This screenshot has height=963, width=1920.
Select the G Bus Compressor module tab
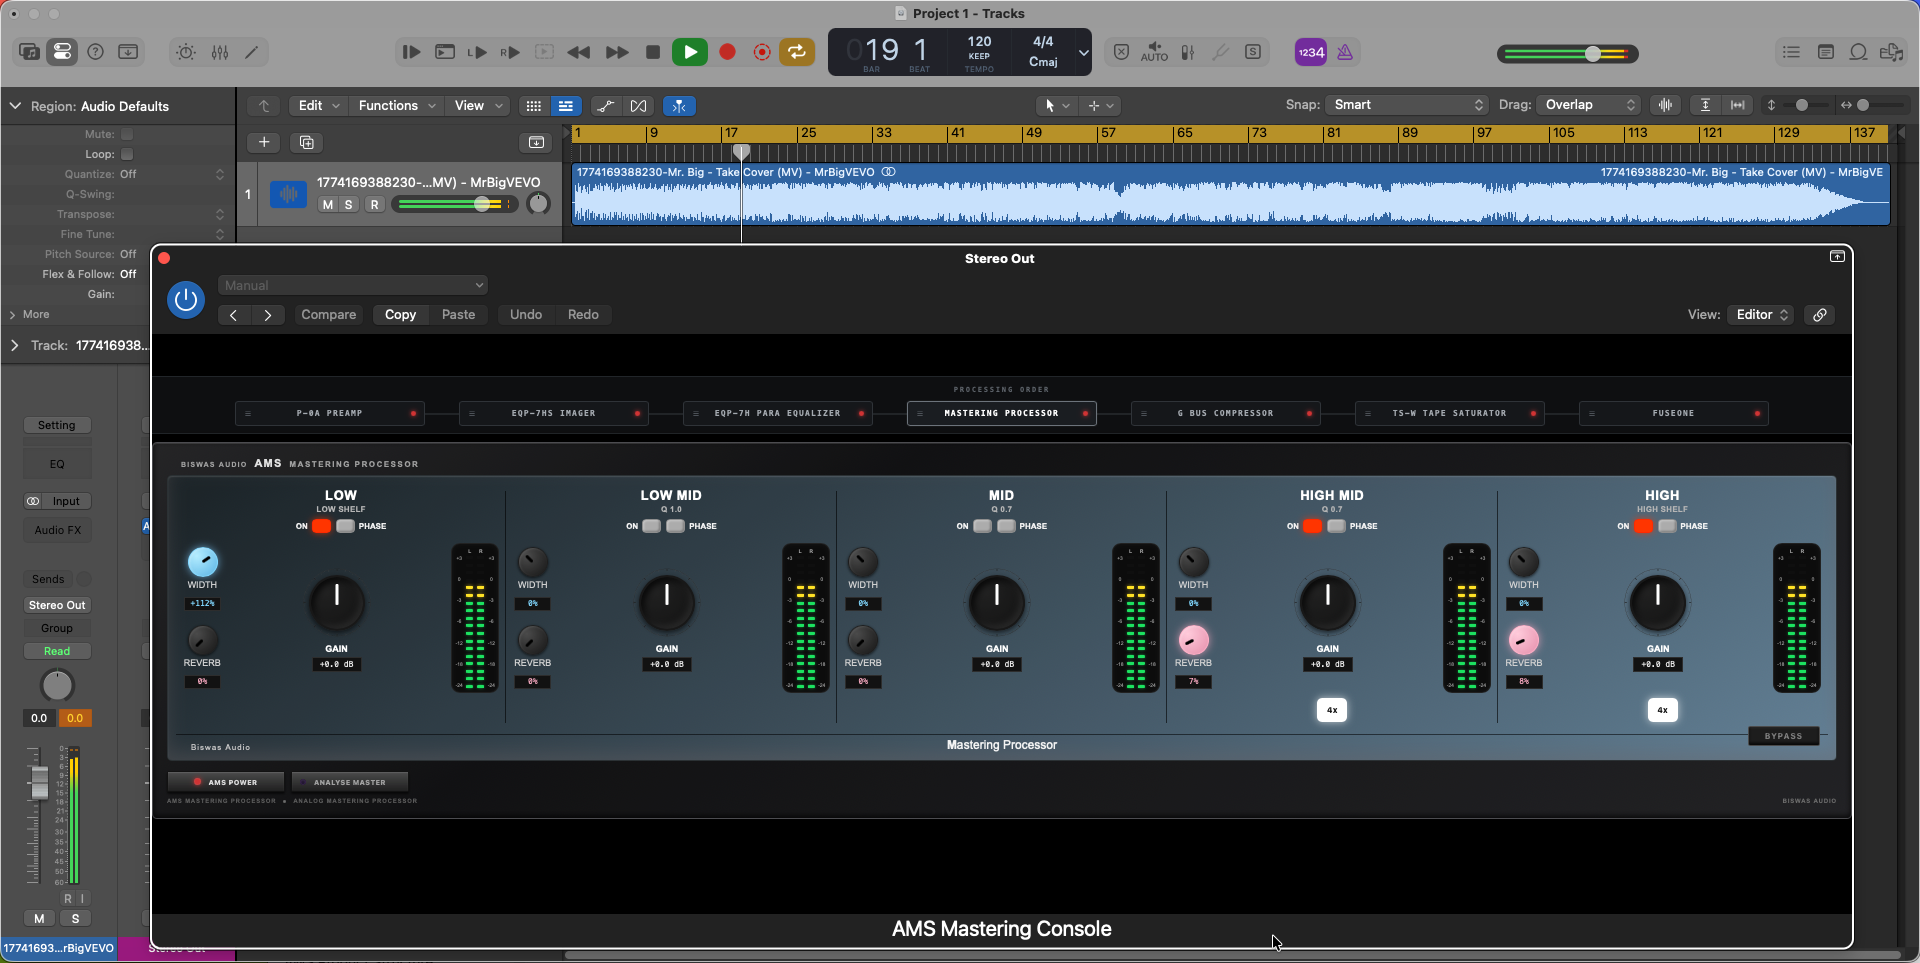coord(1225,413)
